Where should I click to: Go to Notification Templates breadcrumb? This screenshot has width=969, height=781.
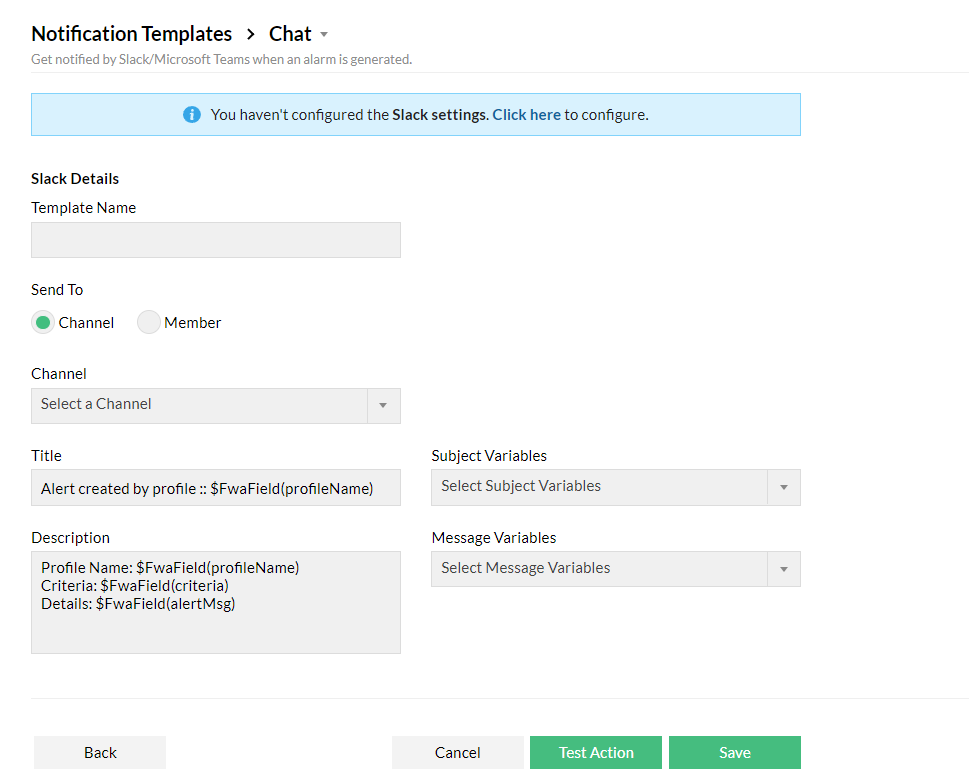click(132, 34)
